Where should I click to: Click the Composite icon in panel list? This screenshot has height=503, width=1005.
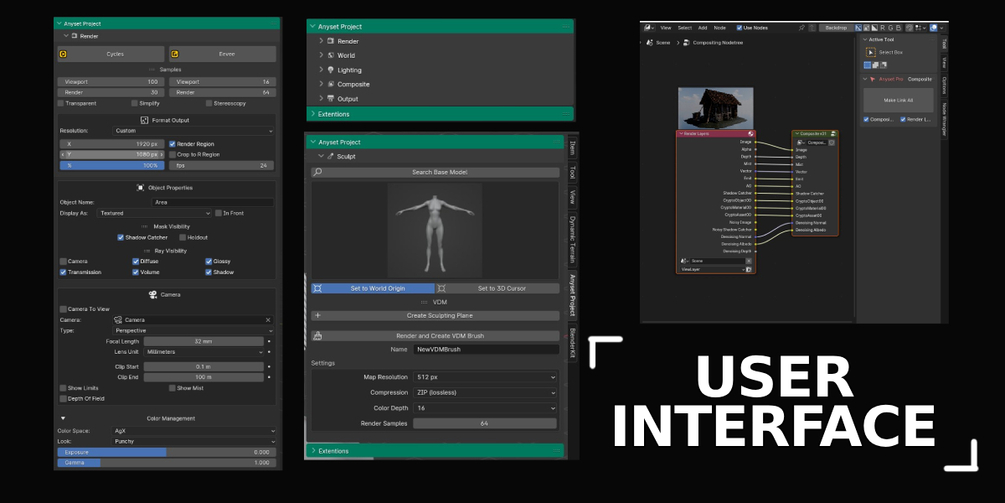(331, 84)
